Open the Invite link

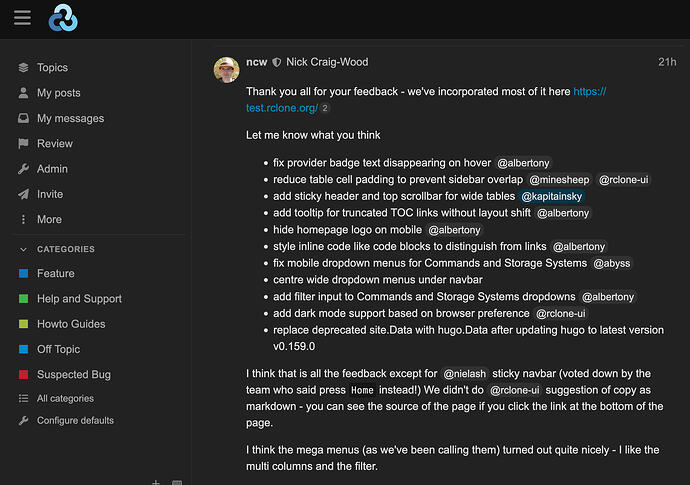coord(50,194)
